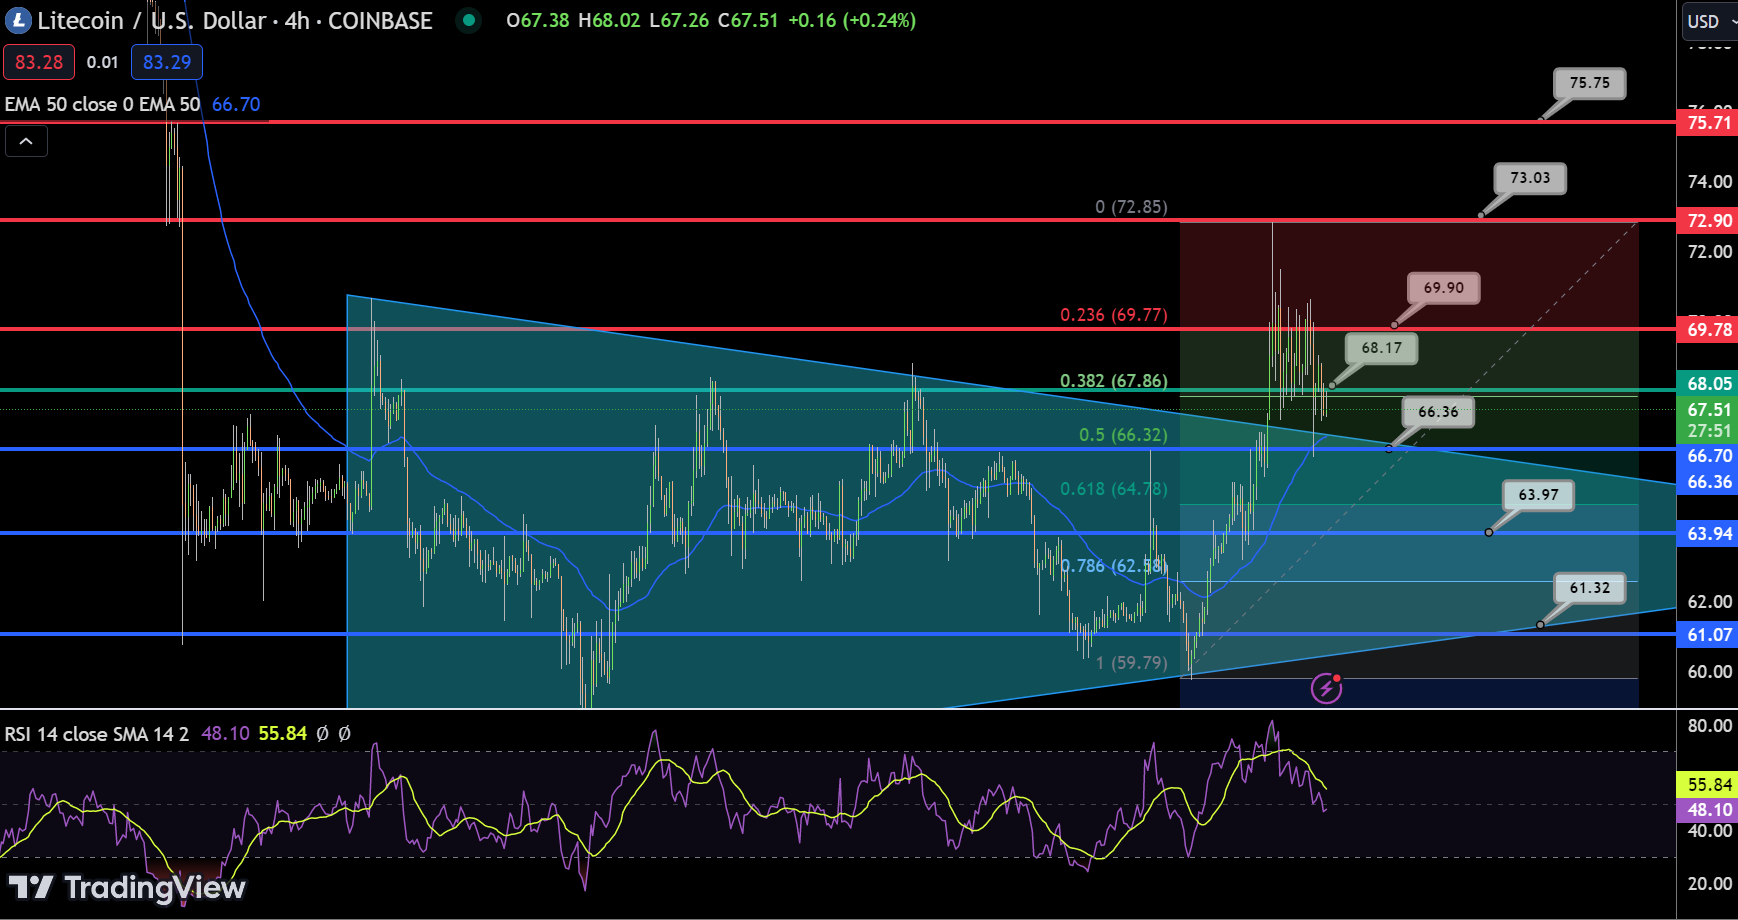Screen dimensions: 1738x920
Task: Click the 61.07 blue price axis tag
Action: pos(1708,635)
